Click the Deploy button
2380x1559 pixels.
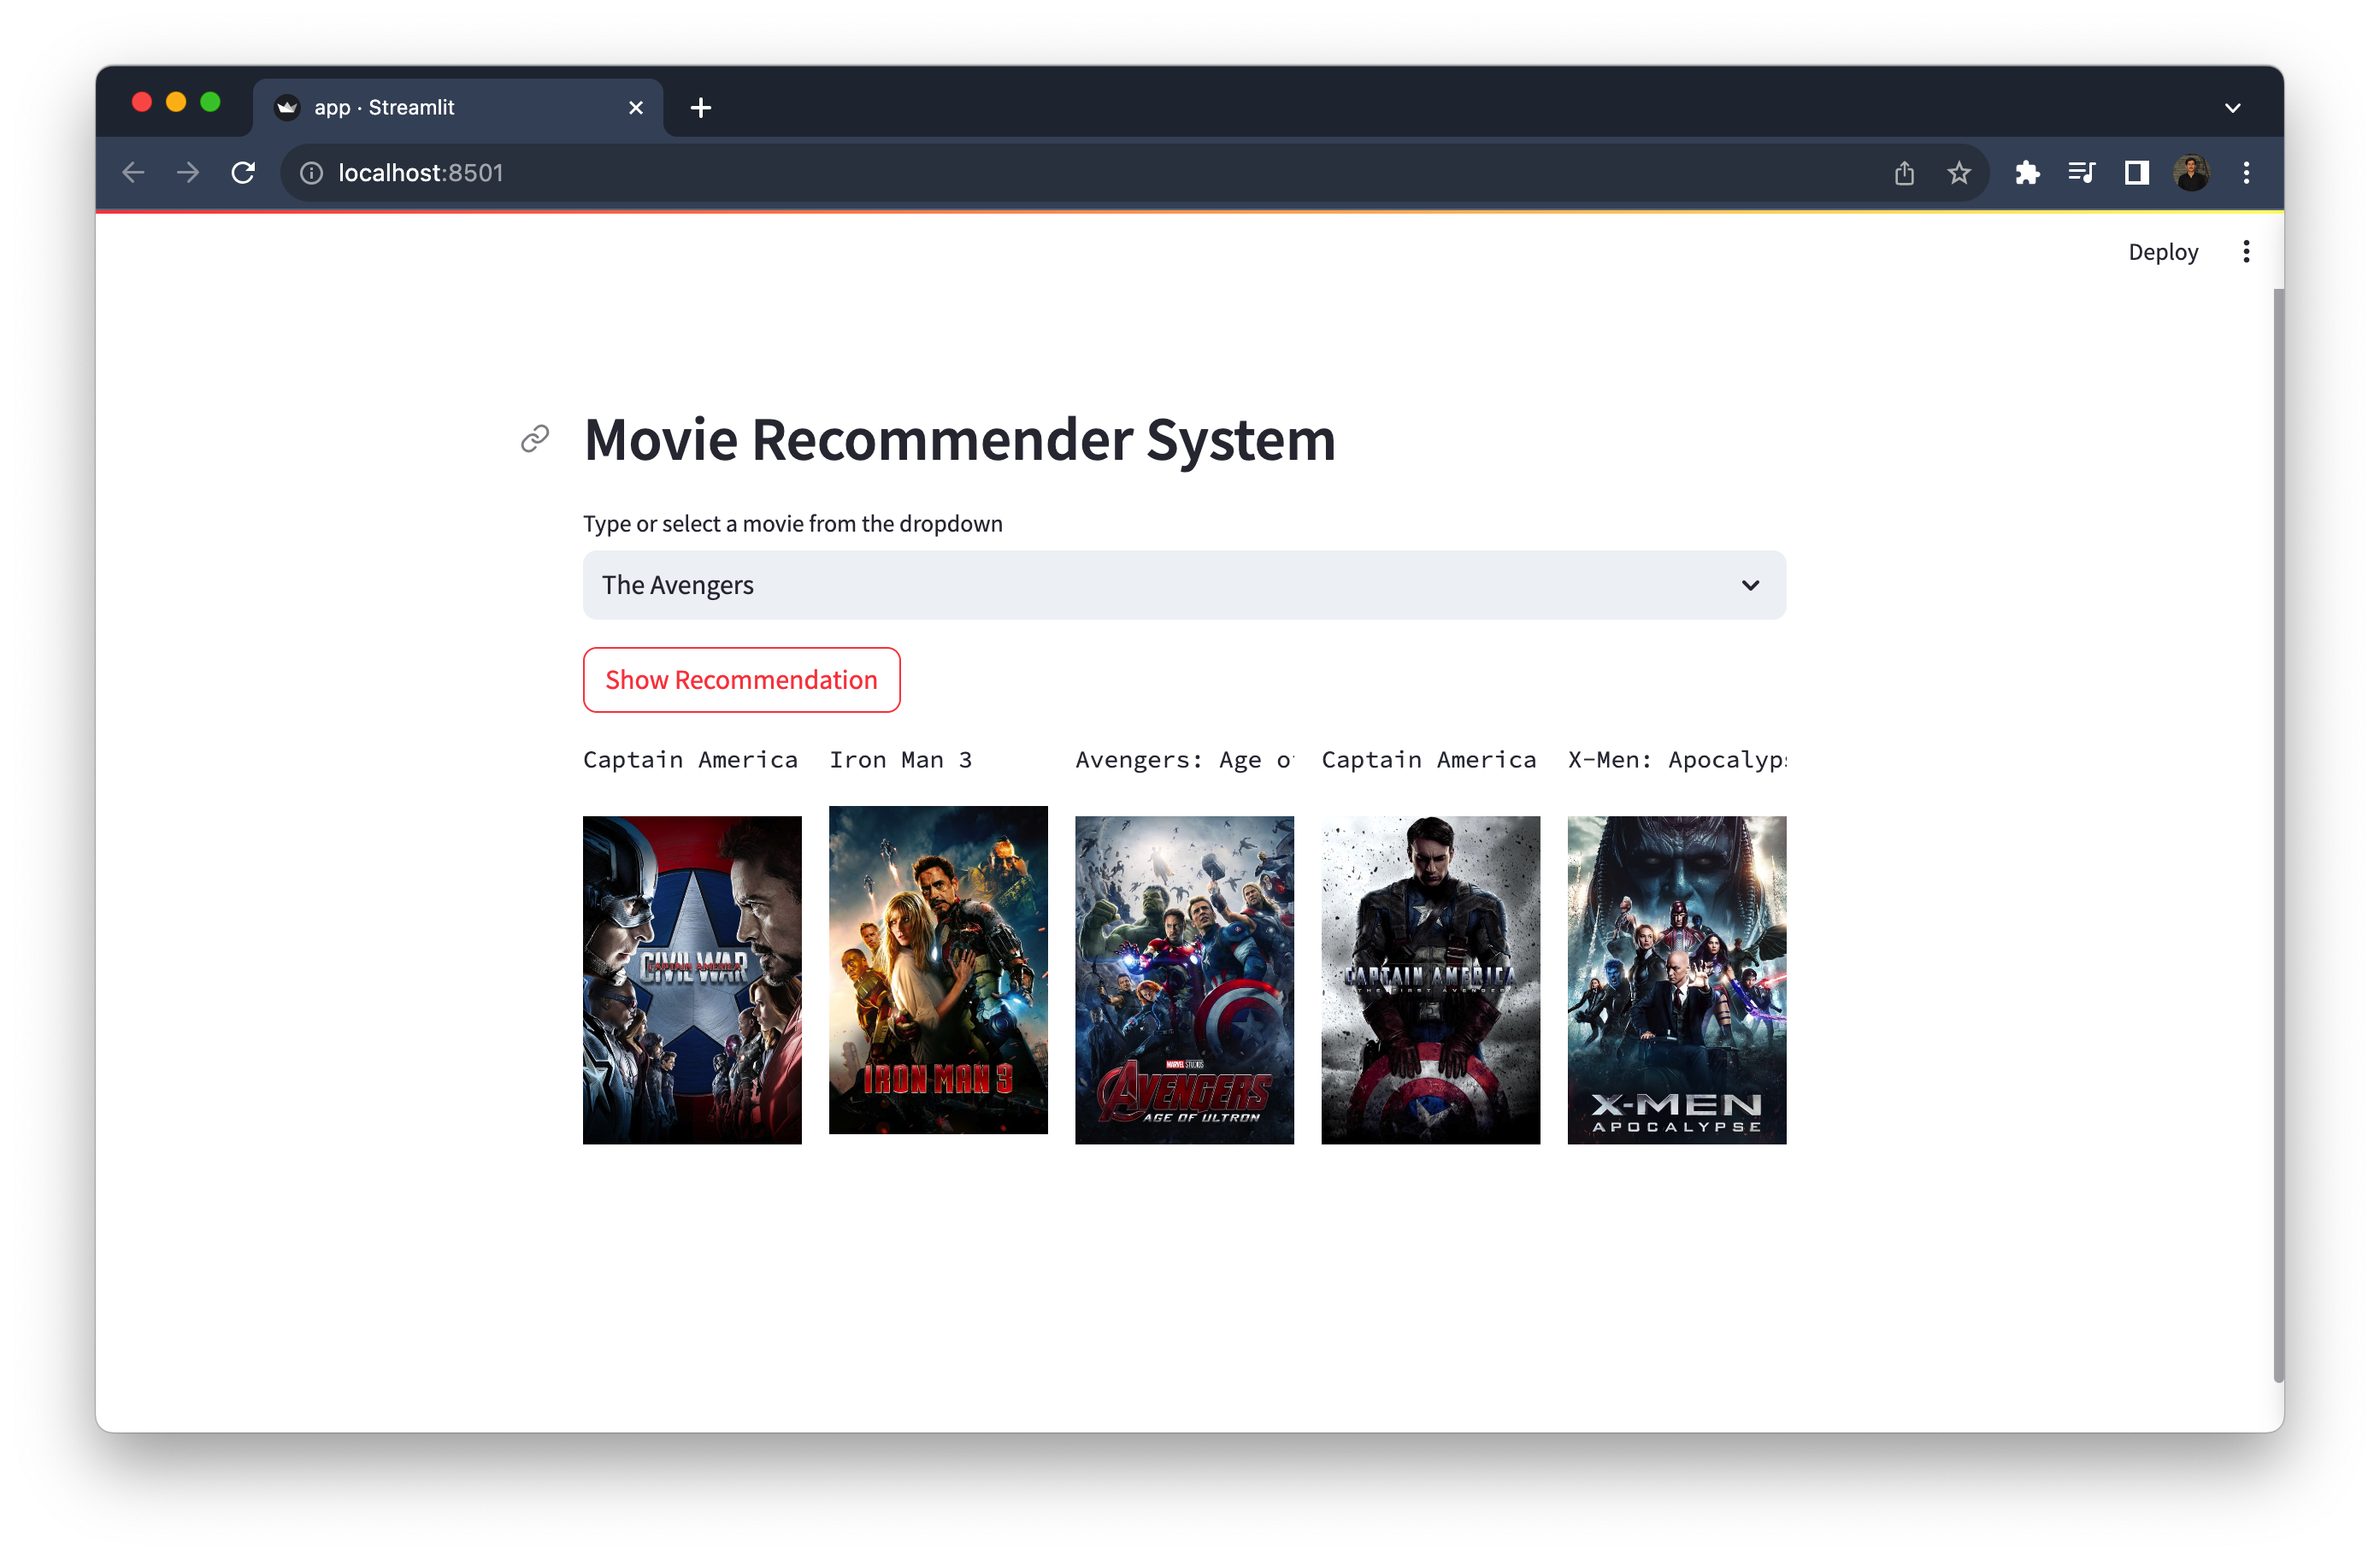[2163, 251]
